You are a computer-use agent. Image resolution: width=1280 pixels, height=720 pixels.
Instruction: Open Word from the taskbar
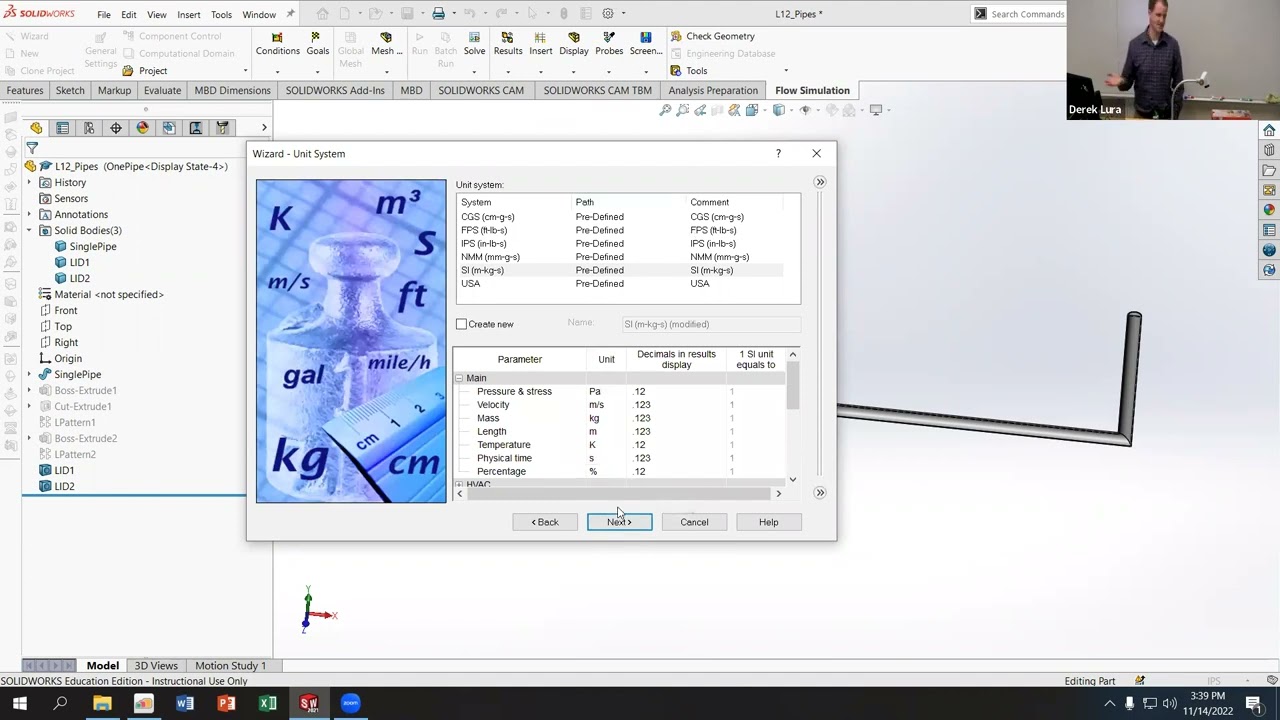pos(185,703)
